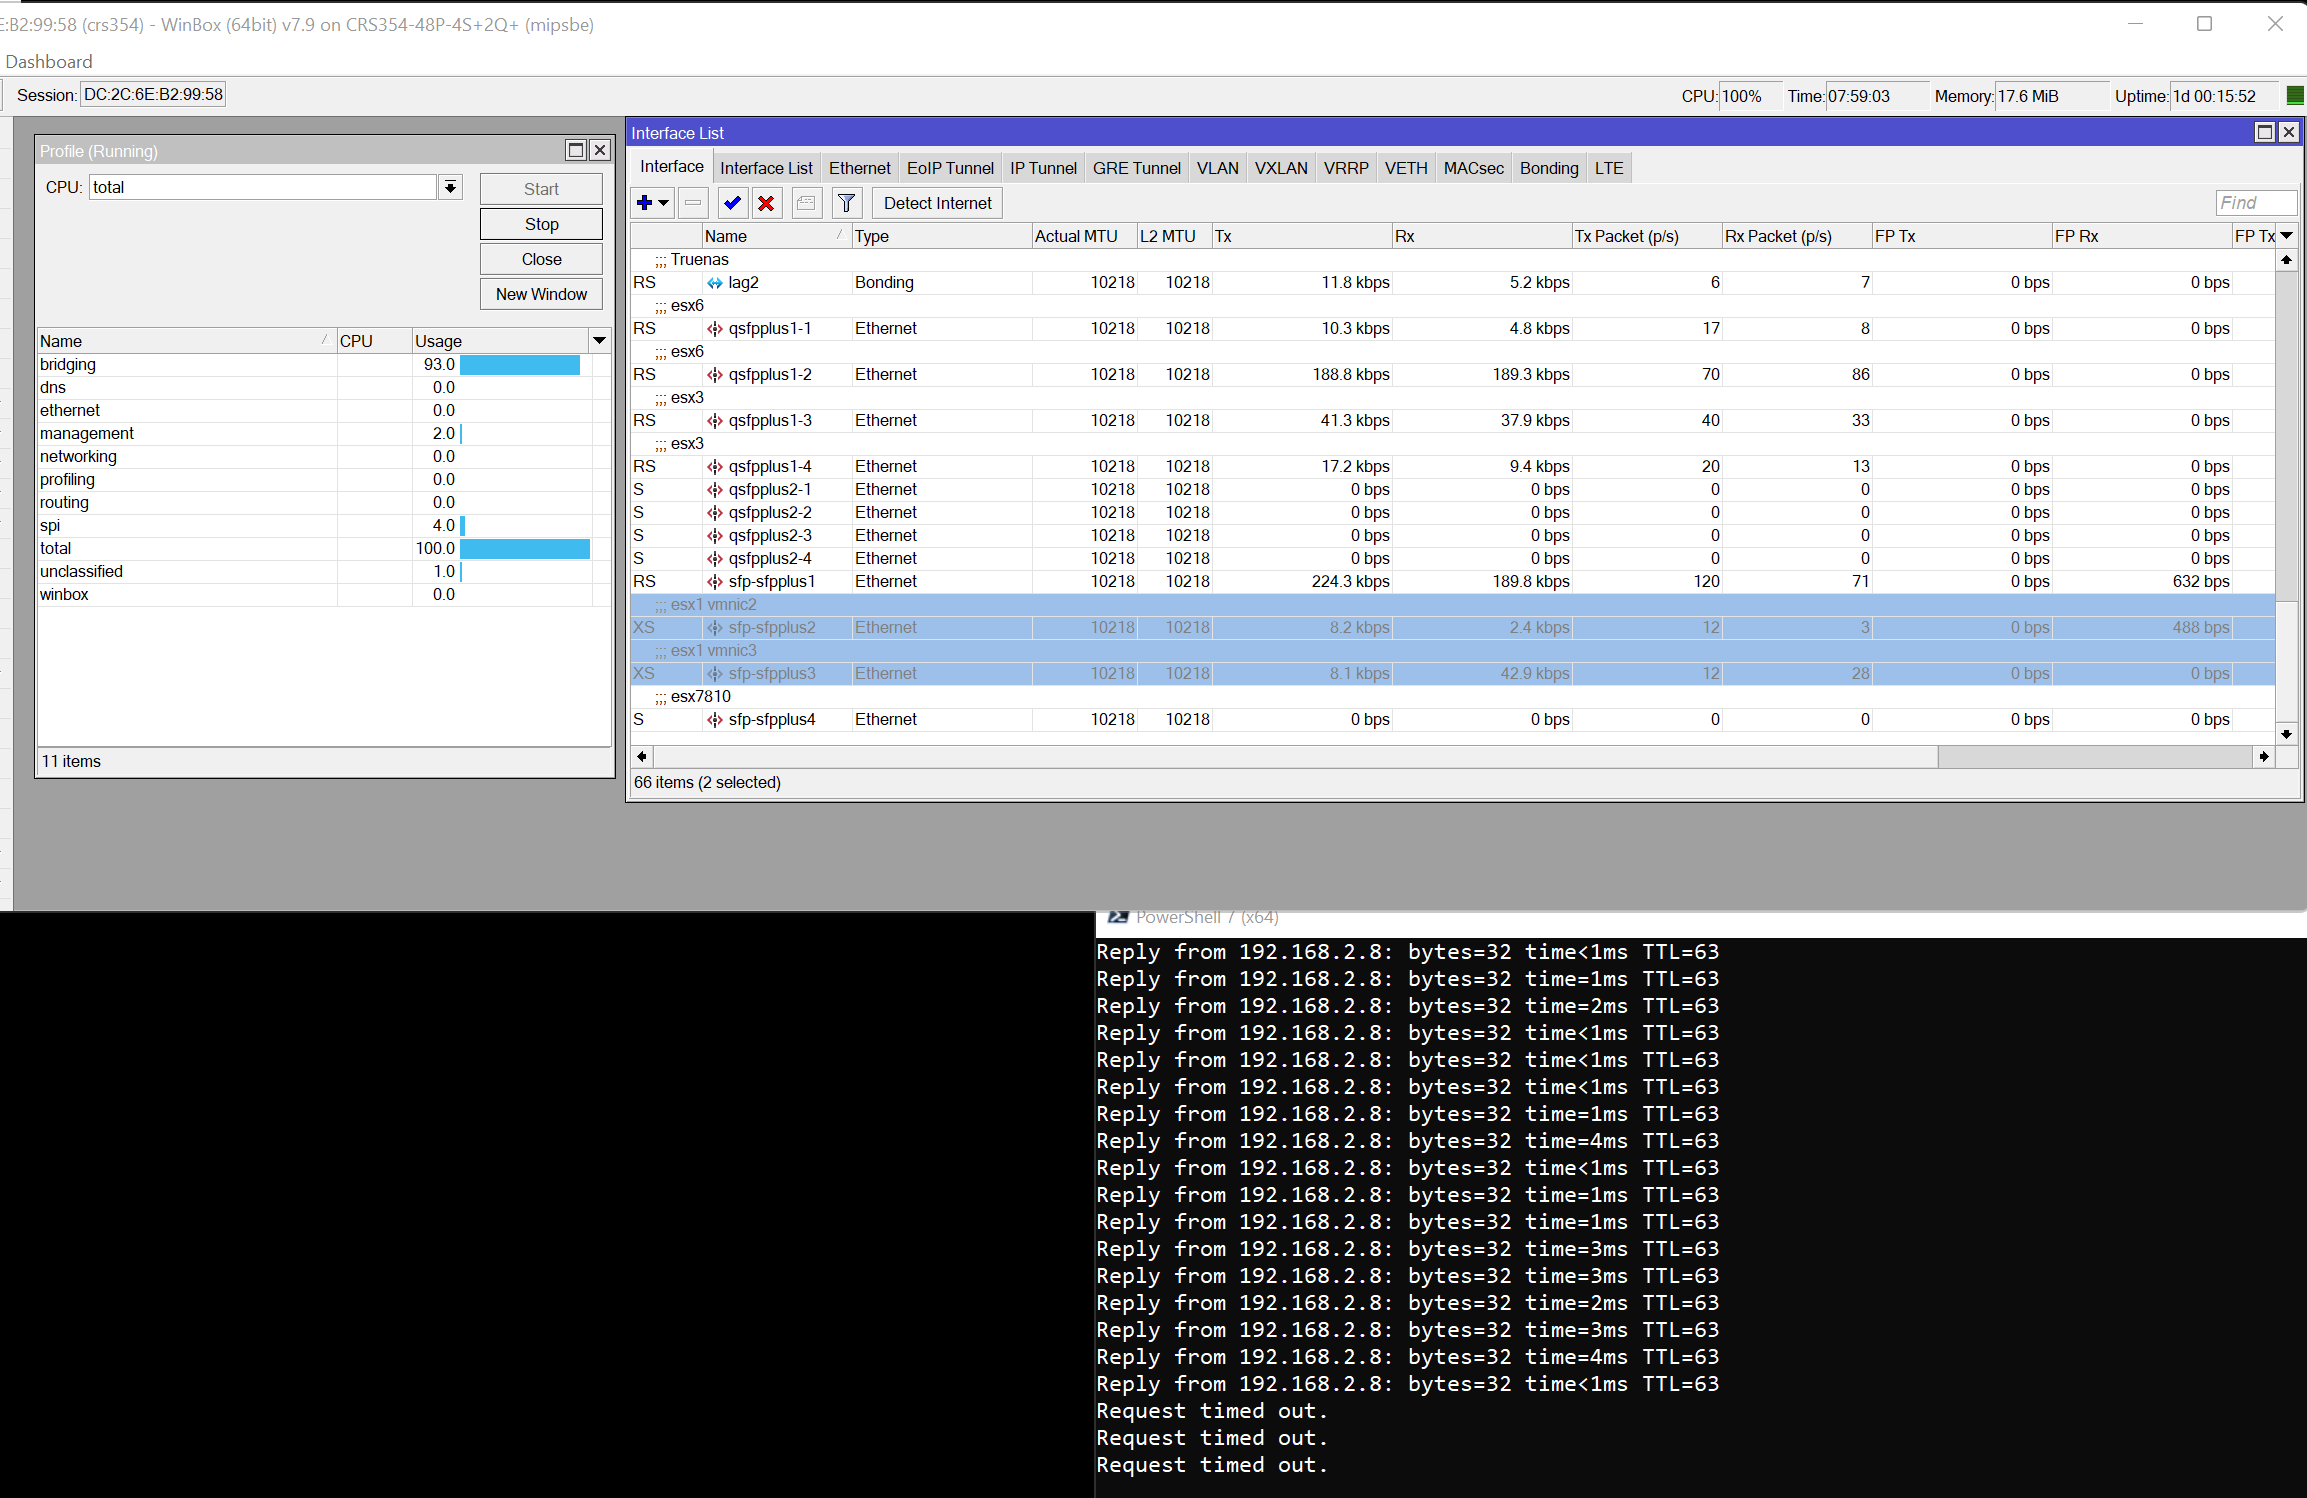The width and height of the screenshot is (2307, 1498).
Task: Switch to the Ethernet tab
Action: [x=859, y=167]
